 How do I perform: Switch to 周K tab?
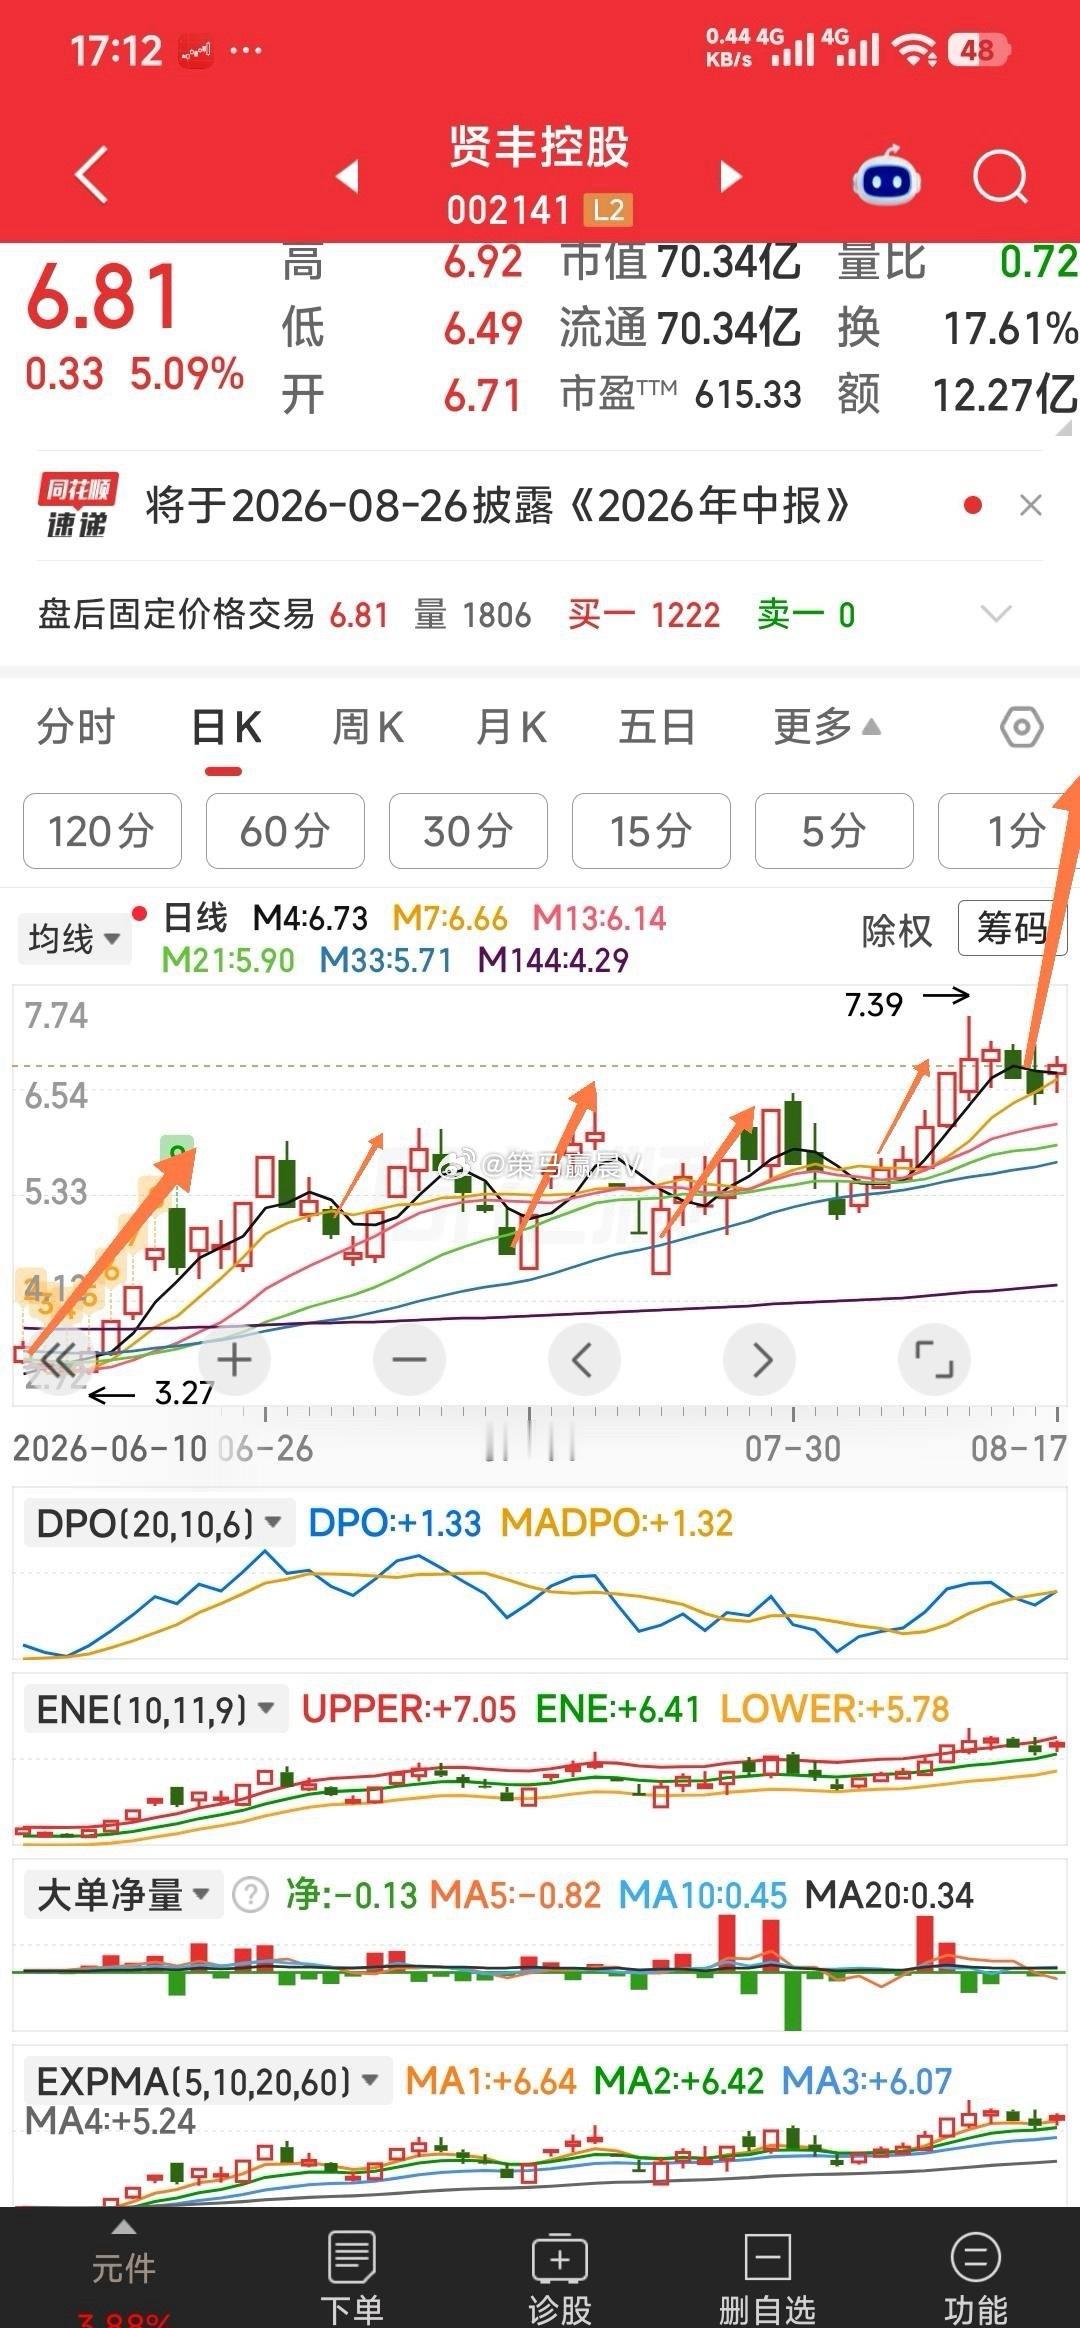click(x=368, y=727)
